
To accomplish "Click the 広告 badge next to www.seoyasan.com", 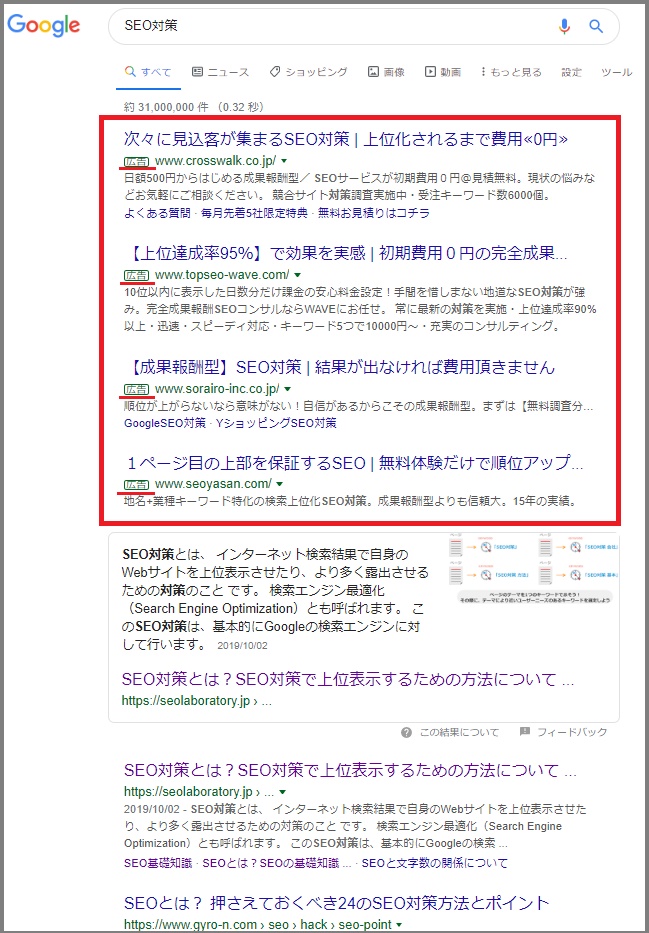I will pyautogui.click(x=137, y=484).
